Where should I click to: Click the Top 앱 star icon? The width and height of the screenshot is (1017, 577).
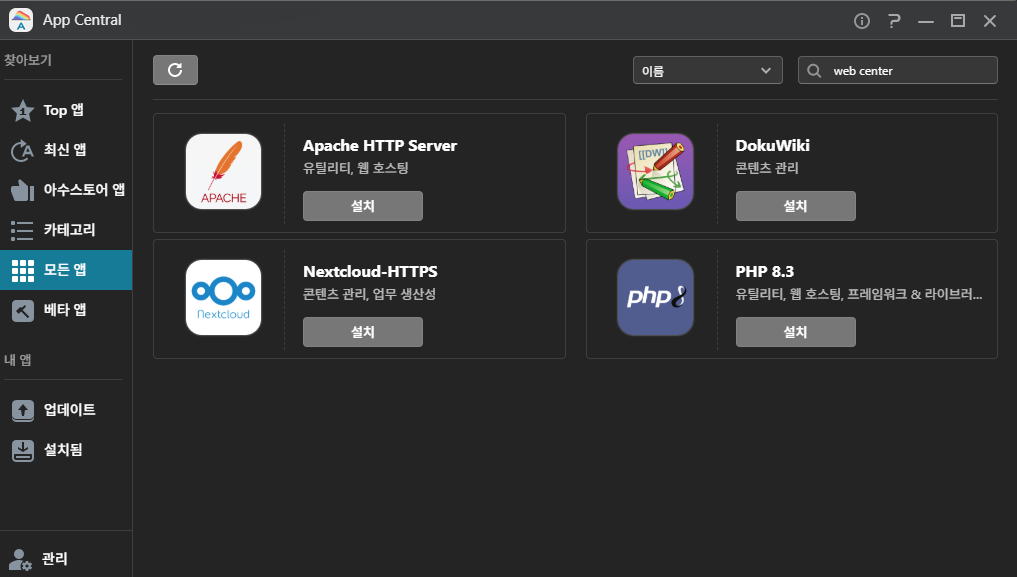23,111
